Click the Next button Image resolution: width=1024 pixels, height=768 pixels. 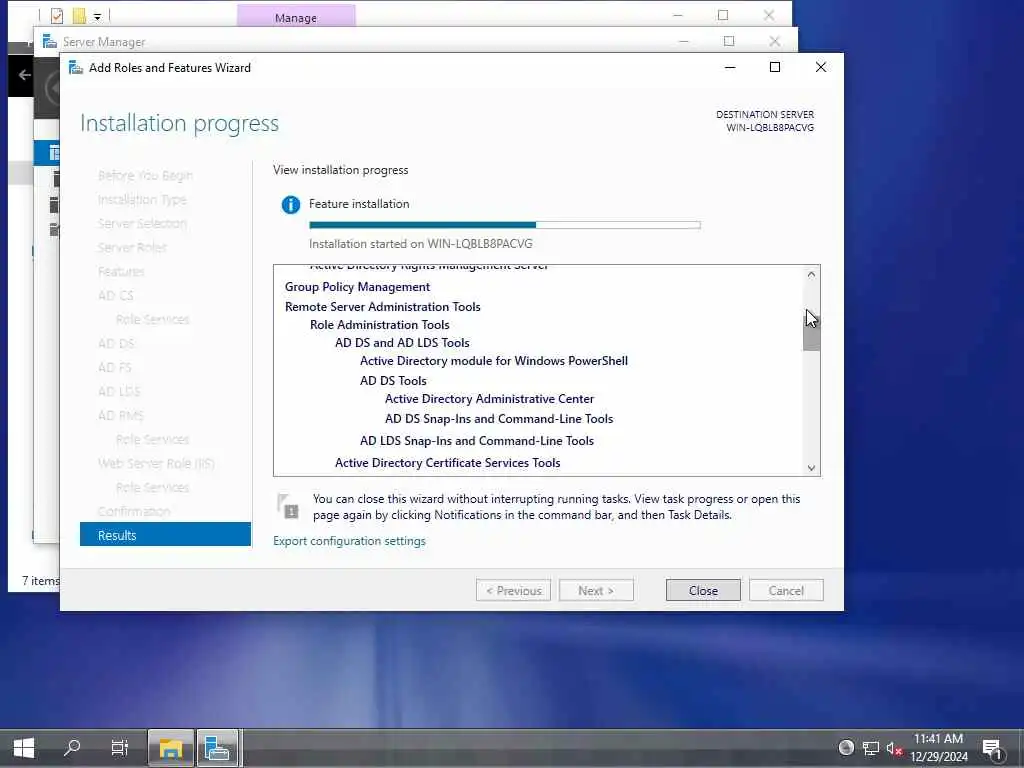pyautogui.click(x=596, y=590)
